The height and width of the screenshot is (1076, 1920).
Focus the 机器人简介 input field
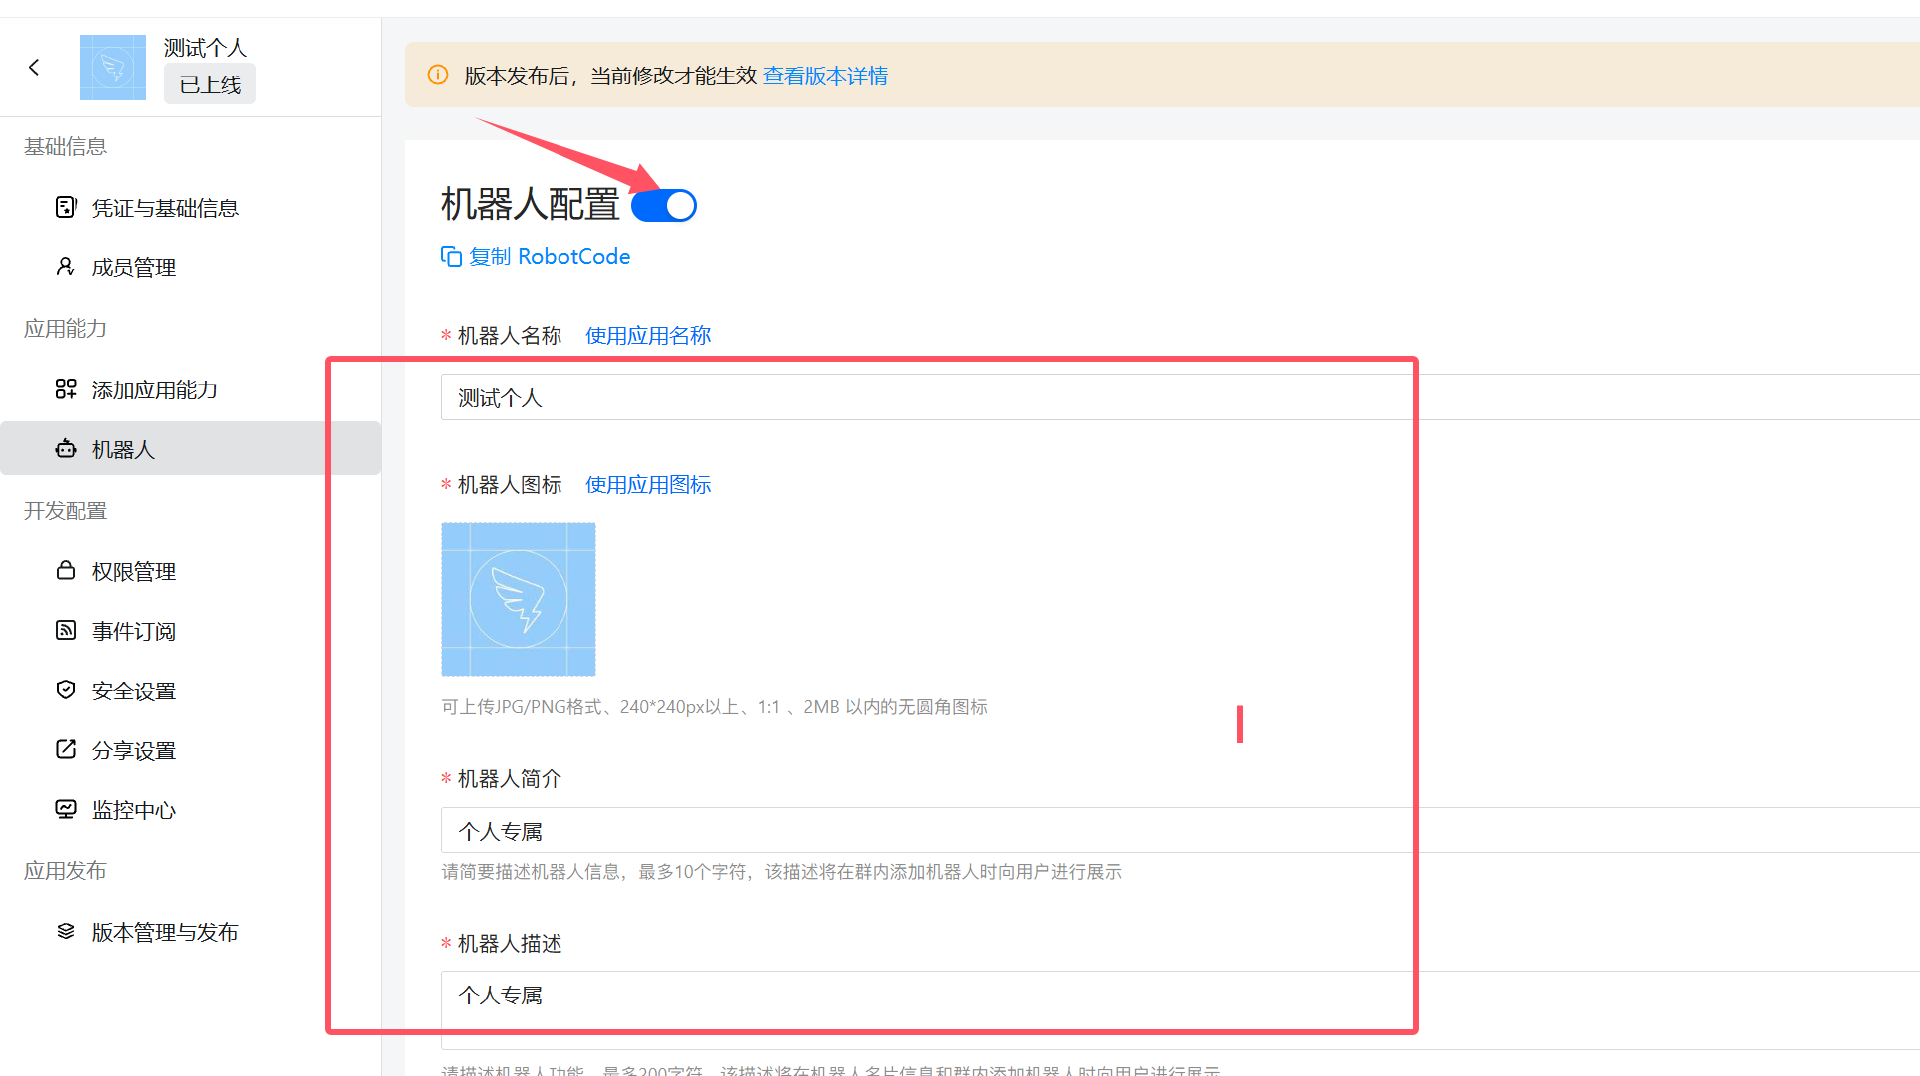pyautogui.click(x=1180, y=830)
